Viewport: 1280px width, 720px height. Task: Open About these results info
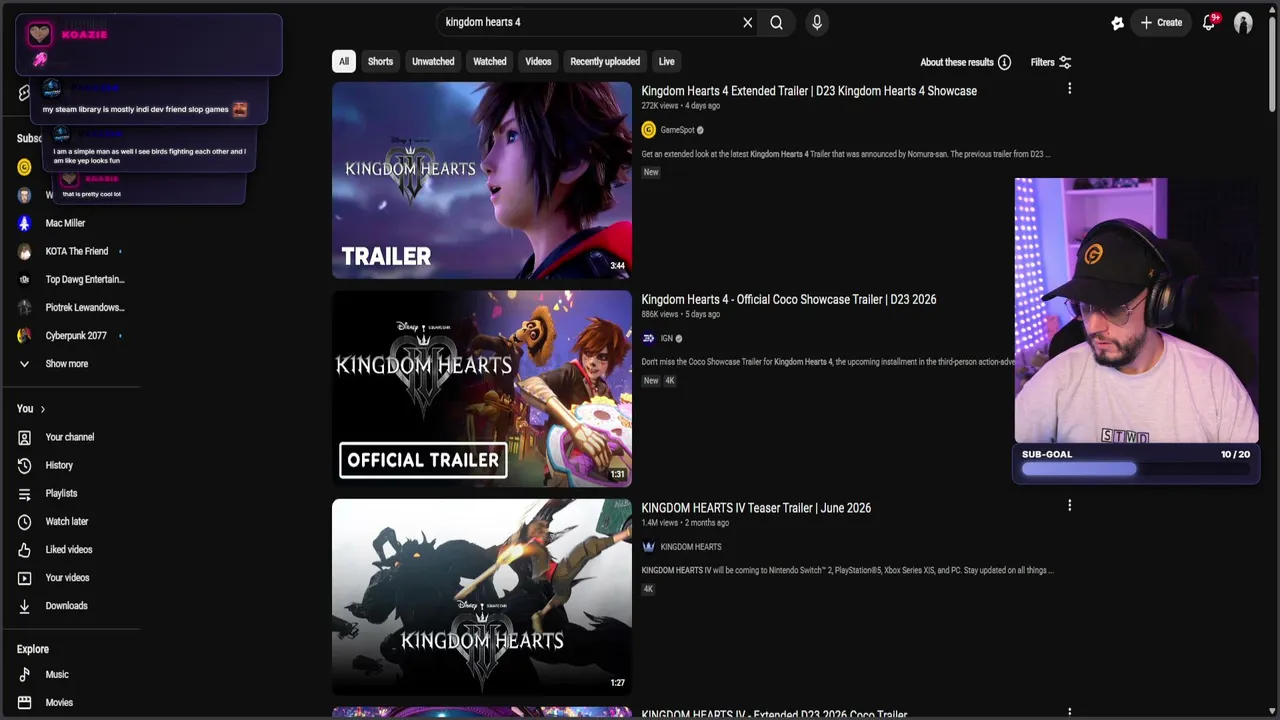966,62
